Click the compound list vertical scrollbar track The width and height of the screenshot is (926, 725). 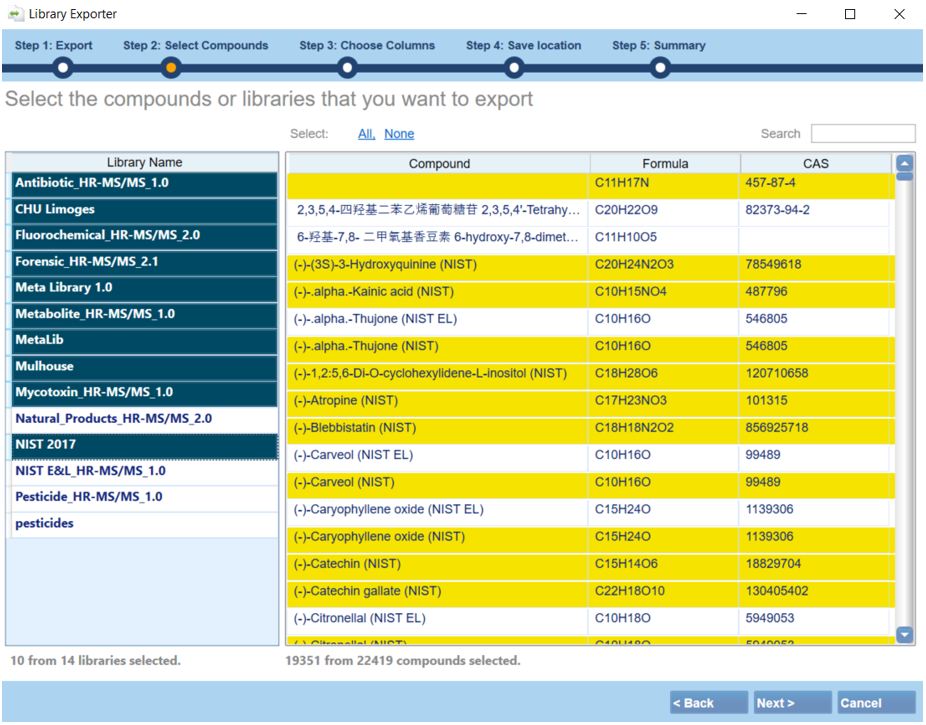(x=905, y=401)
